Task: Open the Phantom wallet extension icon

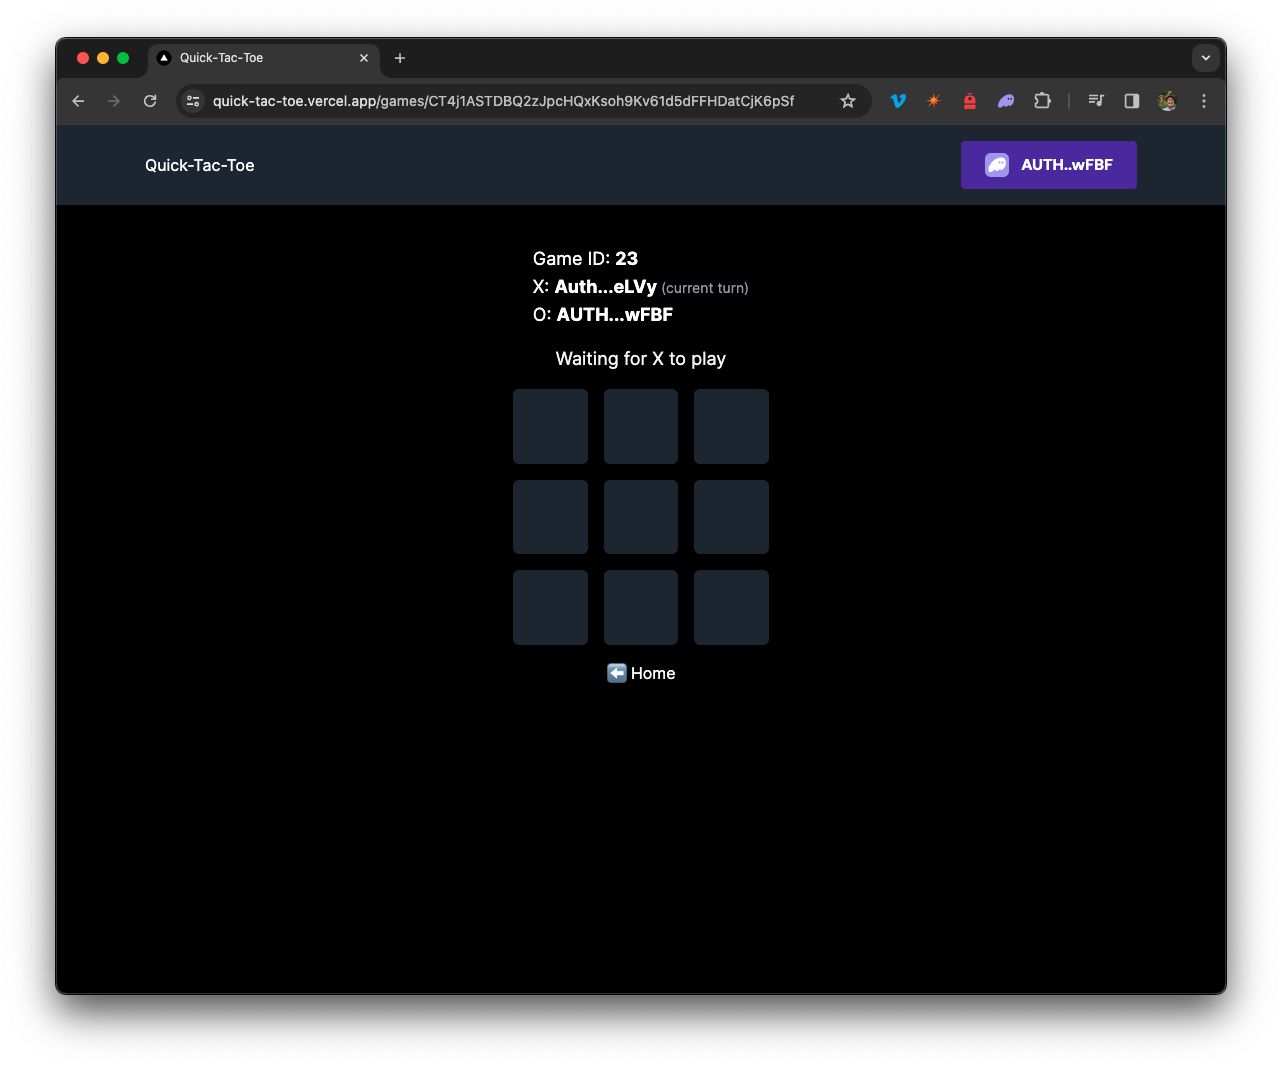Action: tap(1006, 101)
